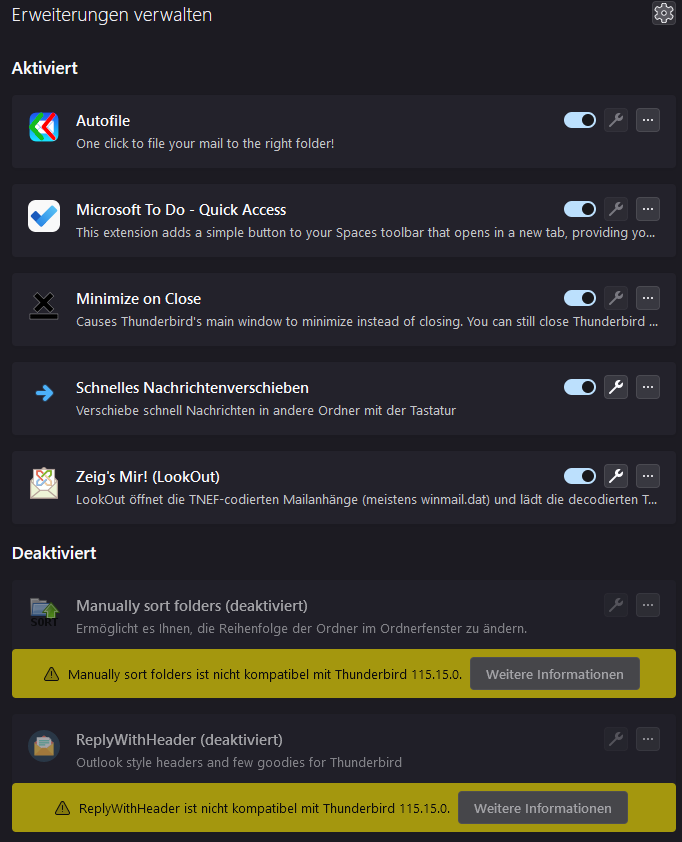Open Minimize on Close more options menu

click(x=648, y=298)
